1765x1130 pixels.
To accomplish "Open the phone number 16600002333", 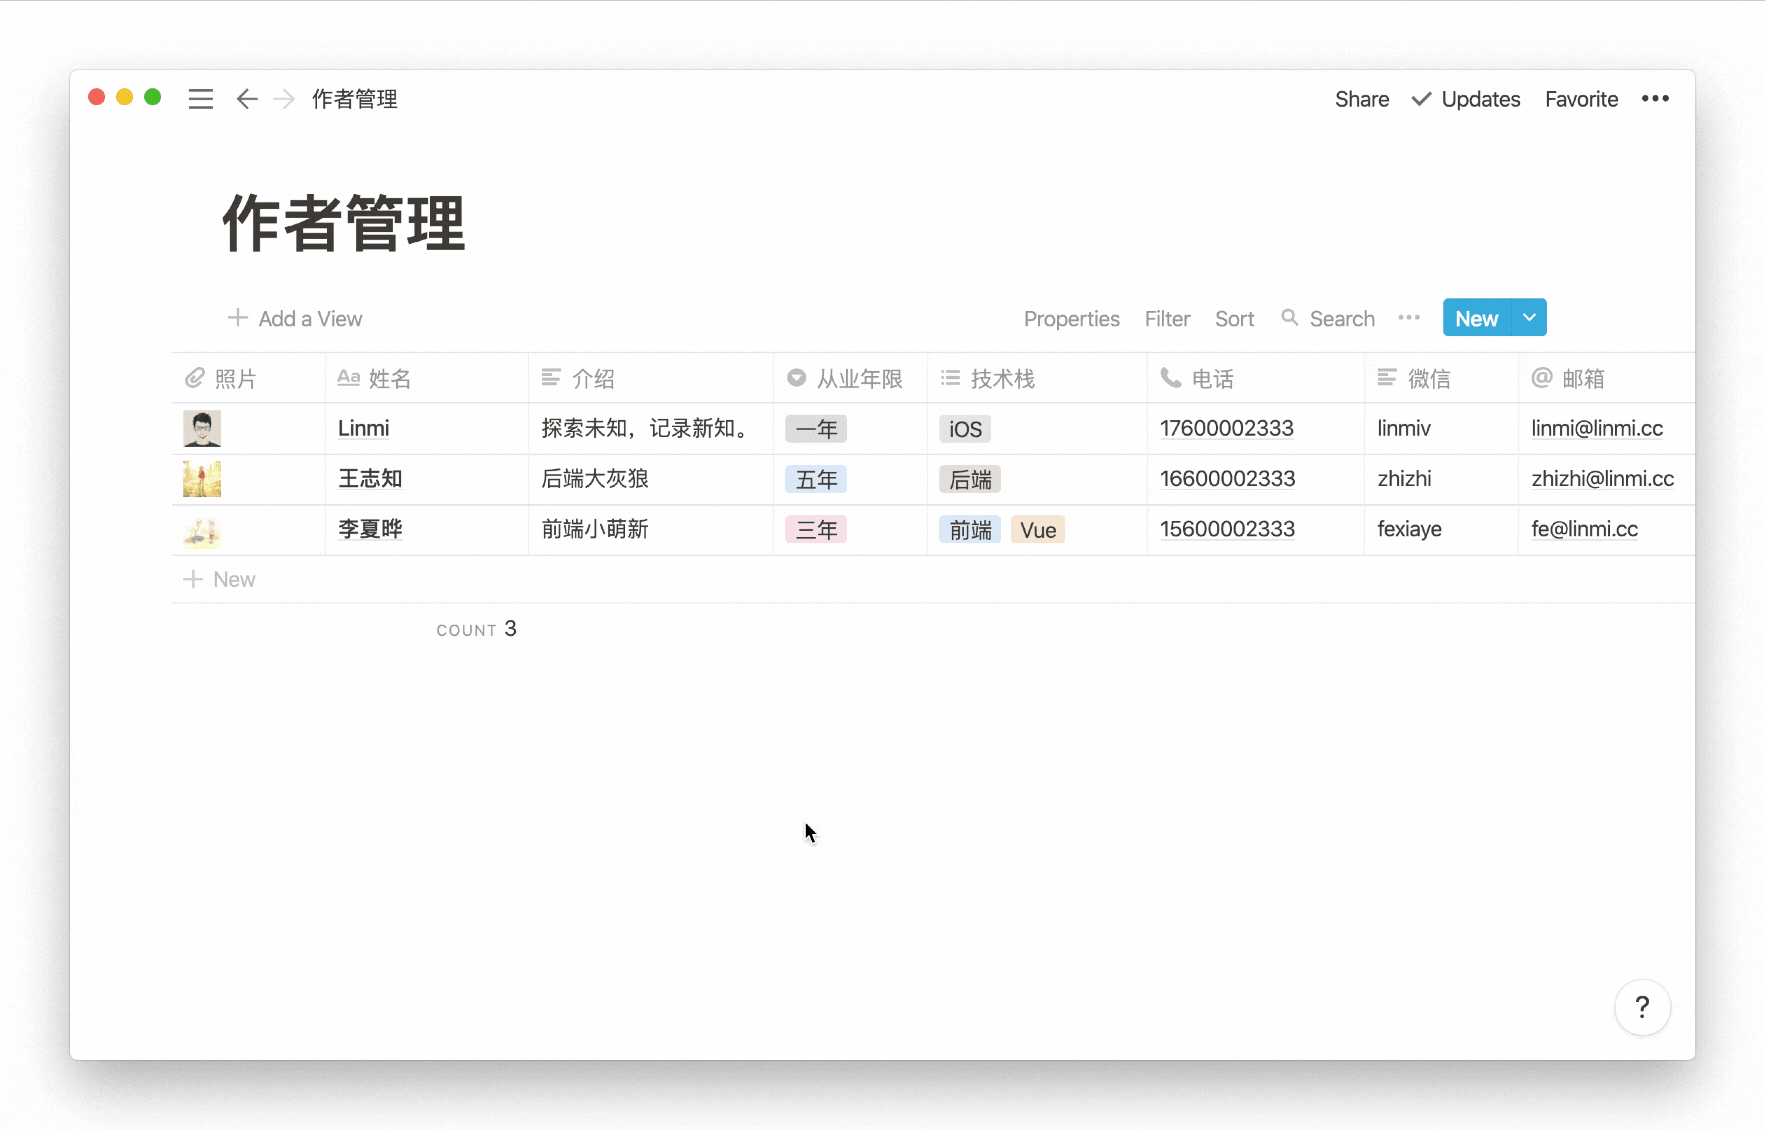I will [1227, 478].
